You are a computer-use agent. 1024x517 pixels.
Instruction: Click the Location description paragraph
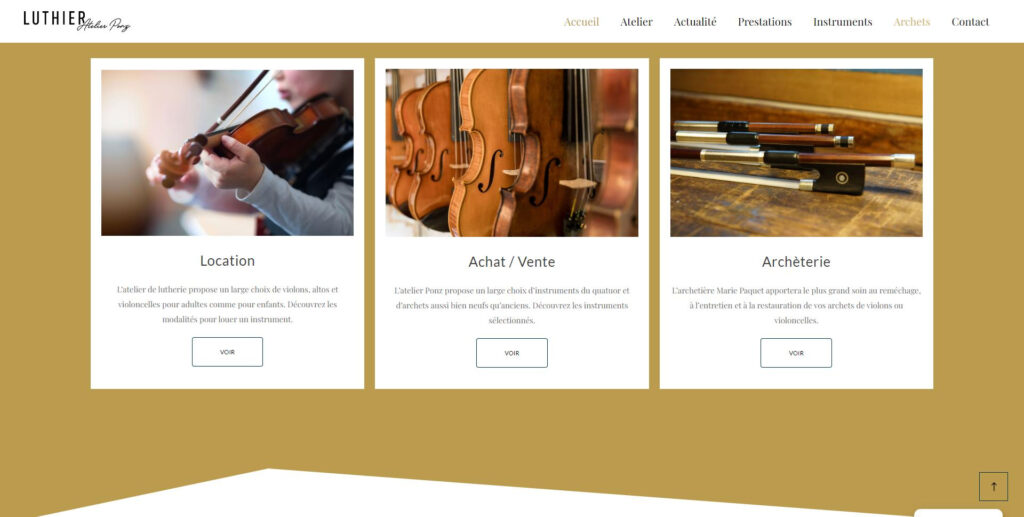click(227, 304)
